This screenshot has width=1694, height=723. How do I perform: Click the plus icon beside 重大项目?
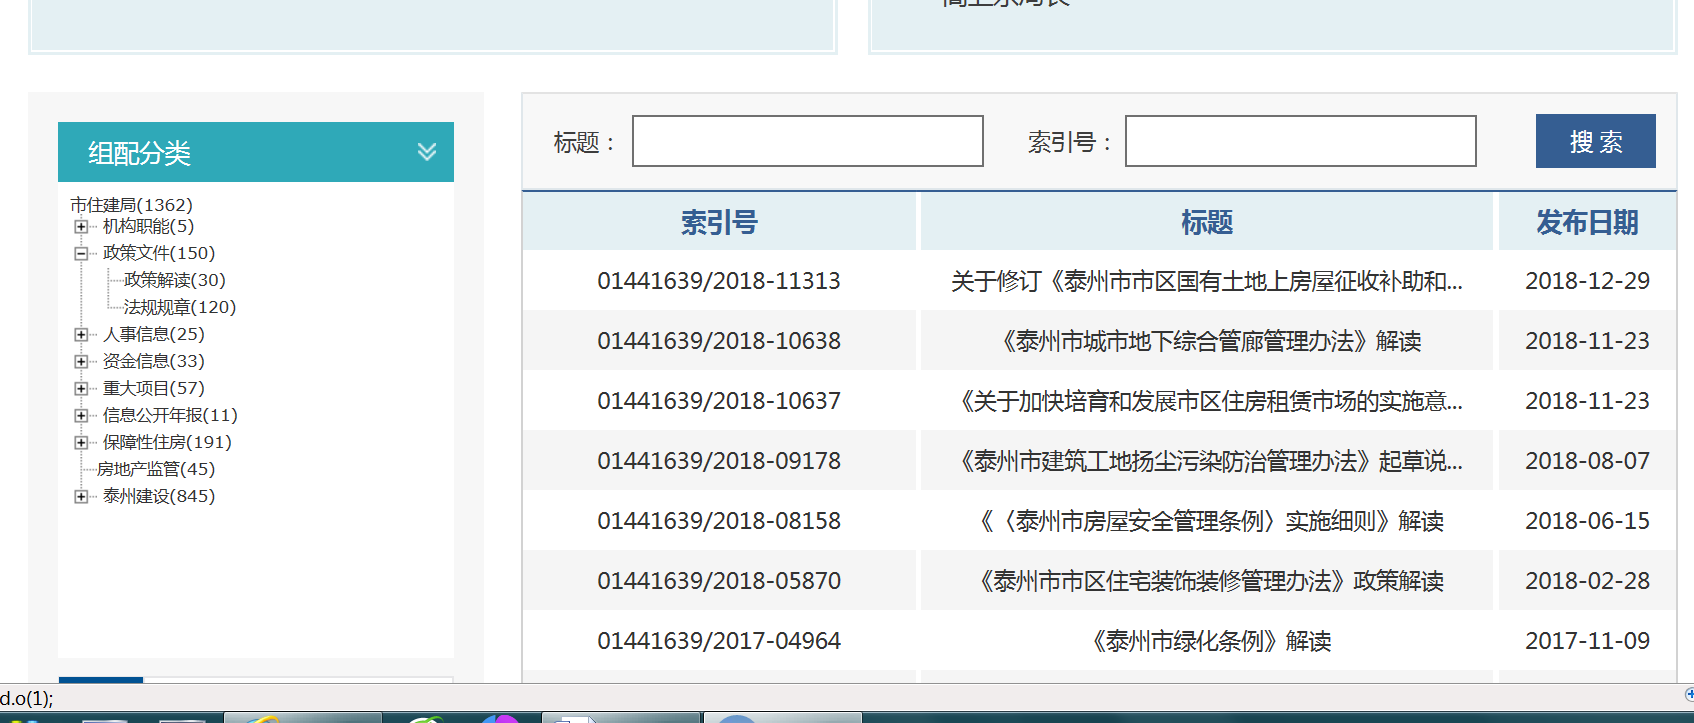(x=81, y=389)
